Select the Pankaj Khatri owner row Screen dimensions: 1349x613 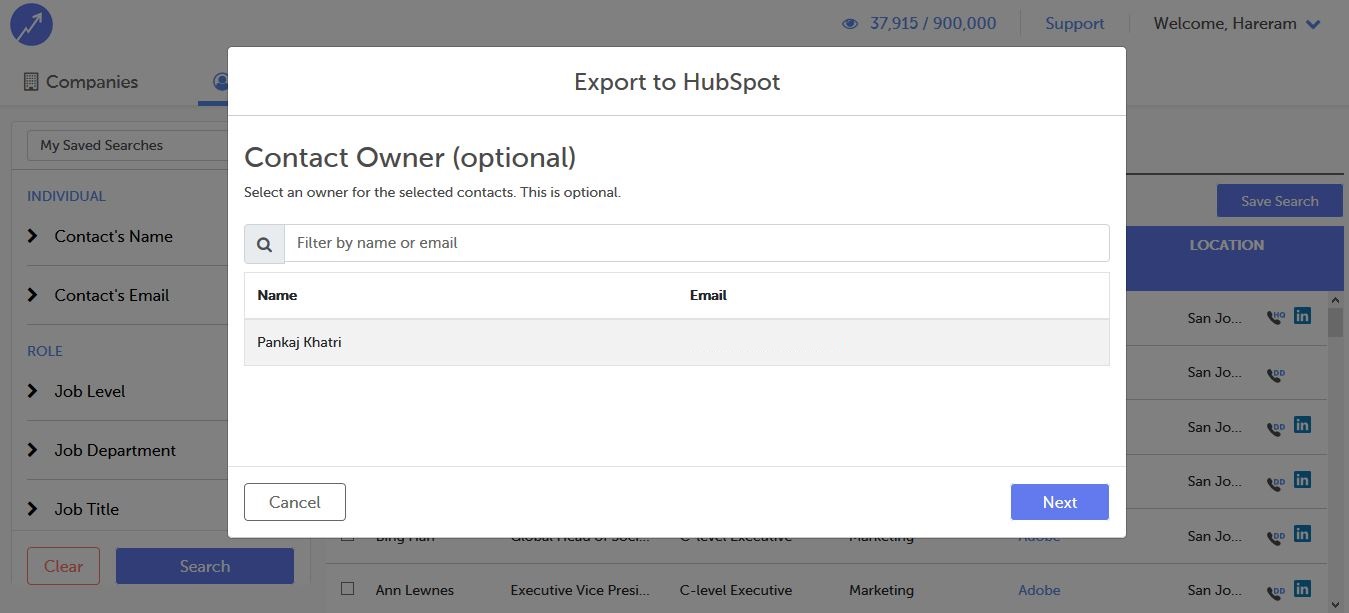677,342
